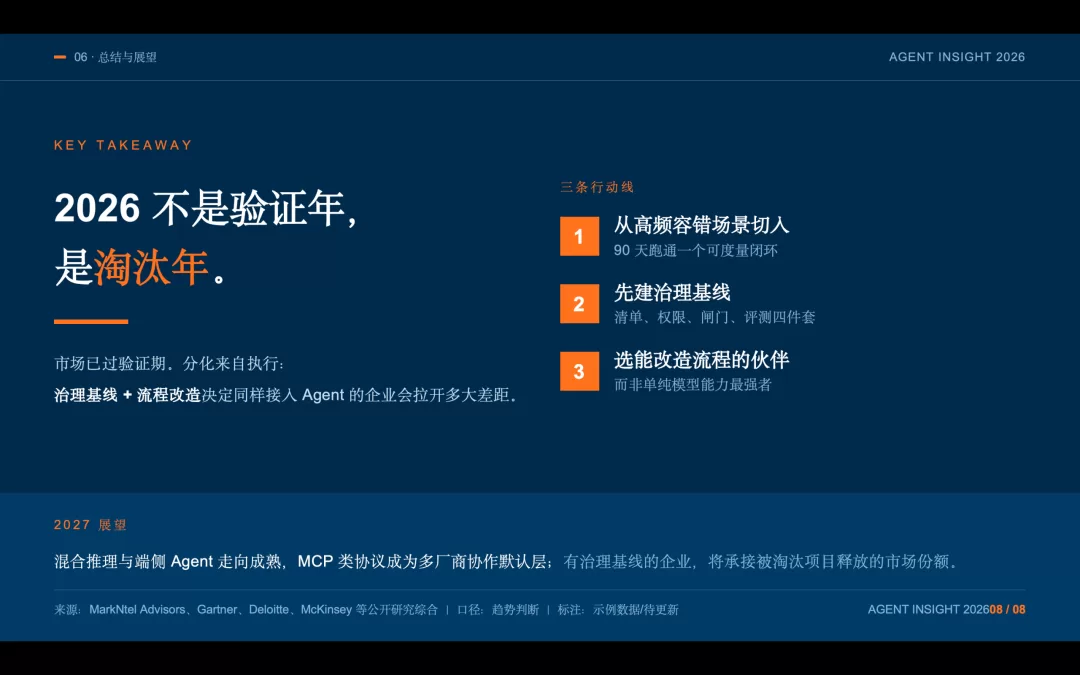Click the heading 选能改造流程的伙伴

701,360
